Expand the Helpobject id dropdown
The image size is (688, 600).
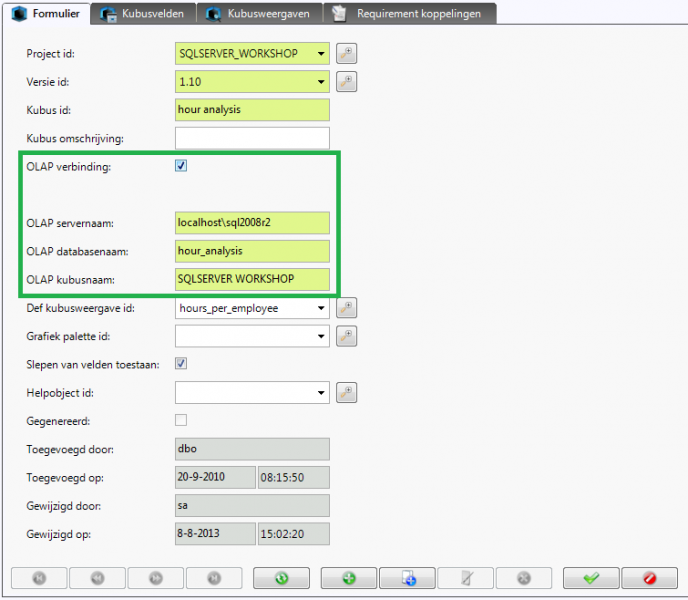[321, 393]
